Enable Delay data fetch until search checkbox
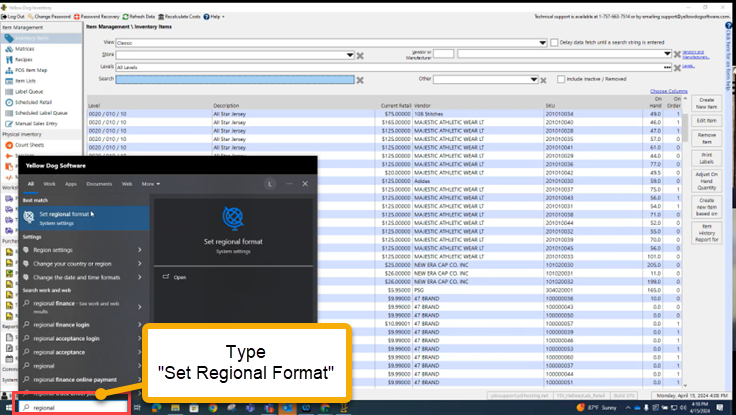The width and height of the screenshot is (736, 415). point(554,42)
